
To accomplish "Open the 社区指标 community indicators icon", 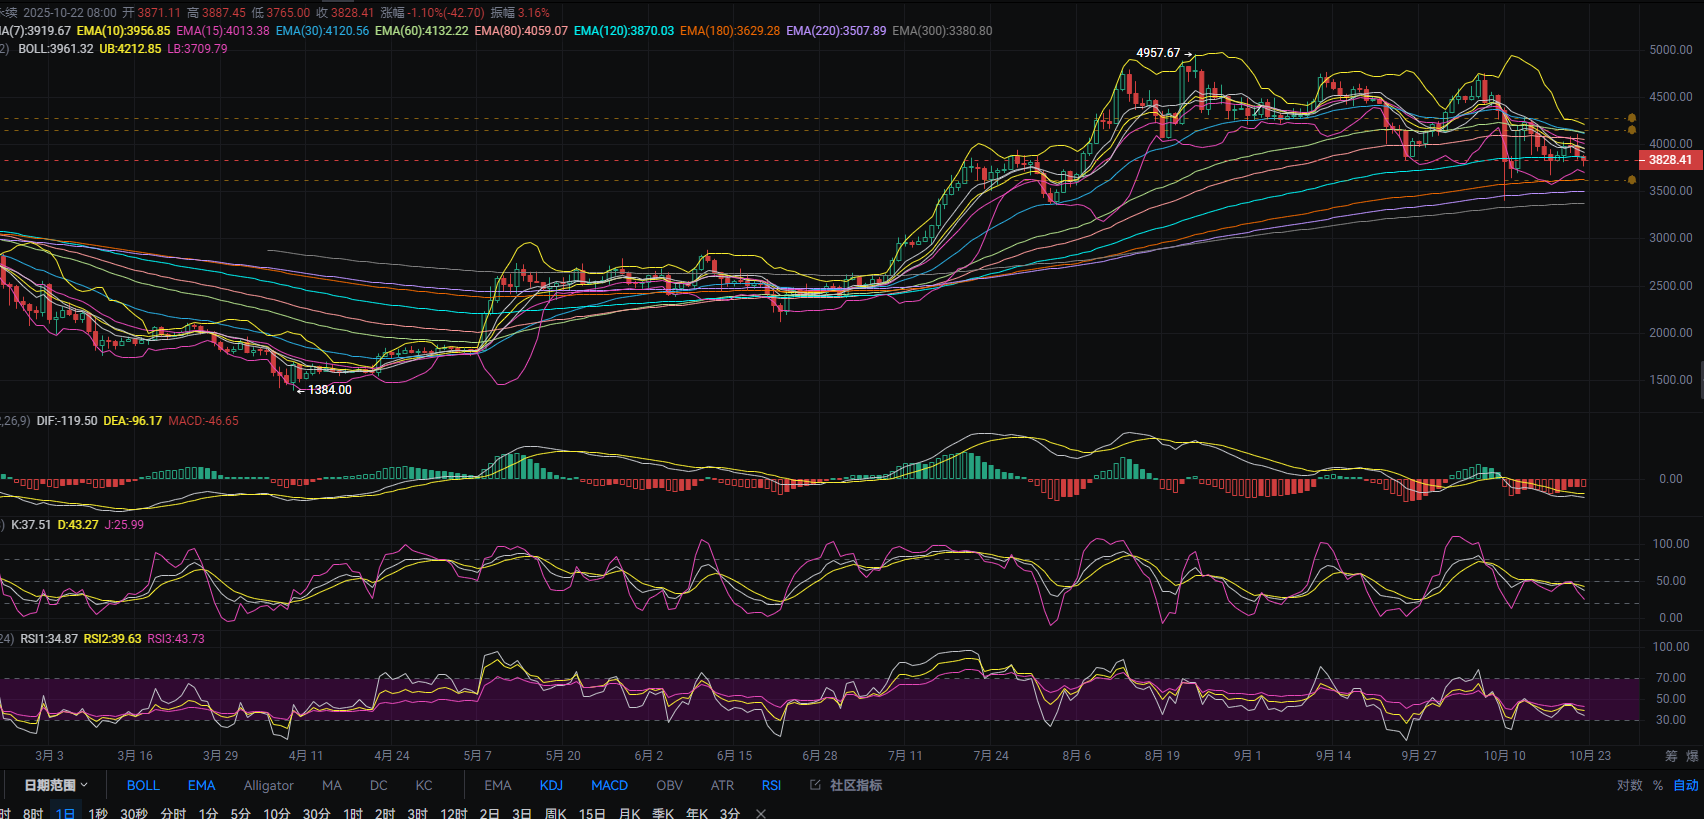I will [x=815, y=785].
